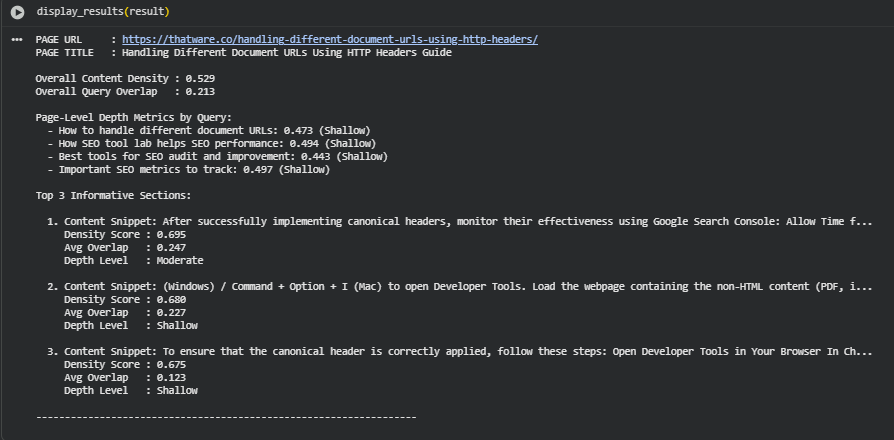Click the Overall Content Density value 0.529

(x=200, y=78)
